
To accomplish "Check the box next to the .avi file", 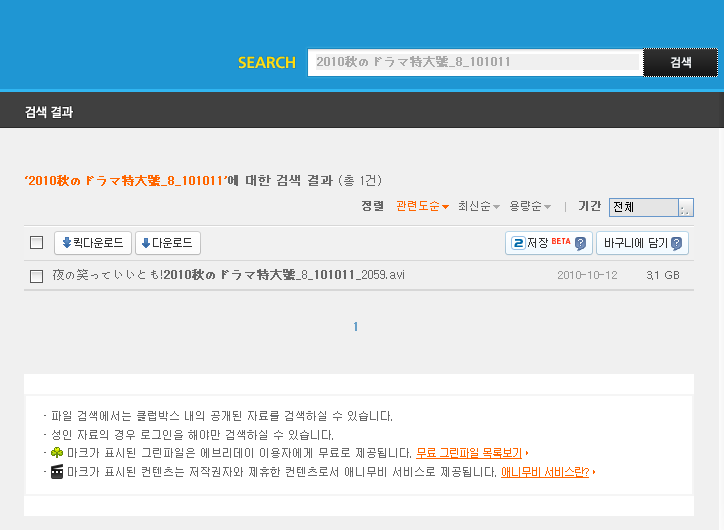I will click(37, 276).
